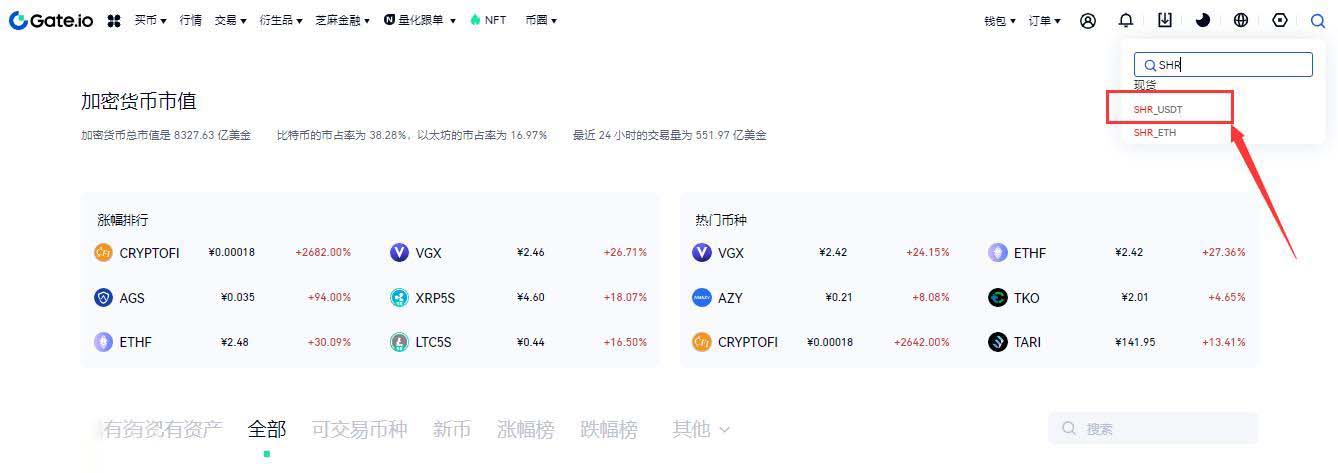Image resolution: width=1338 pixels, height=473 pixels.
Task: Open AZY coin name
Action: [x=730, y=297]
